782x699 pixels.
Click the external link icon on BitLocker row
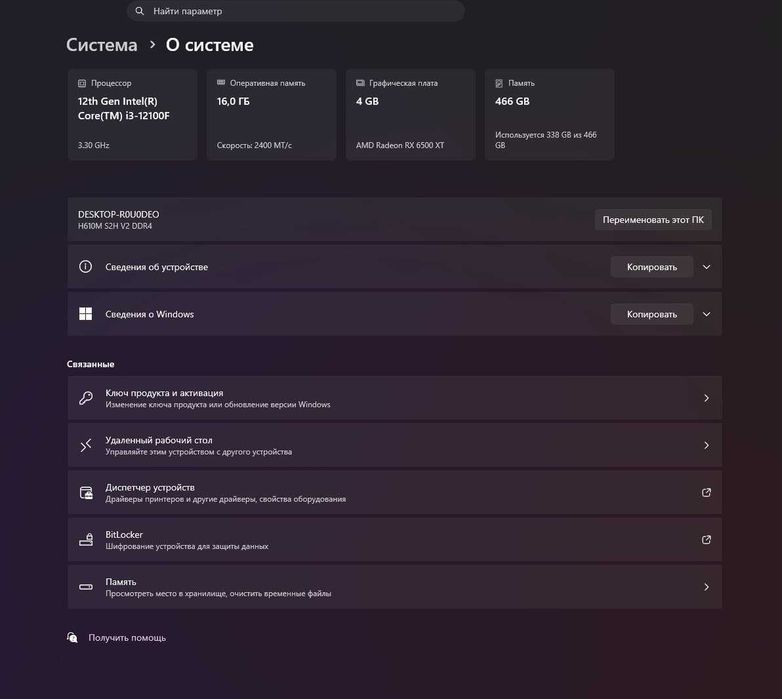[x=706, y=539]
